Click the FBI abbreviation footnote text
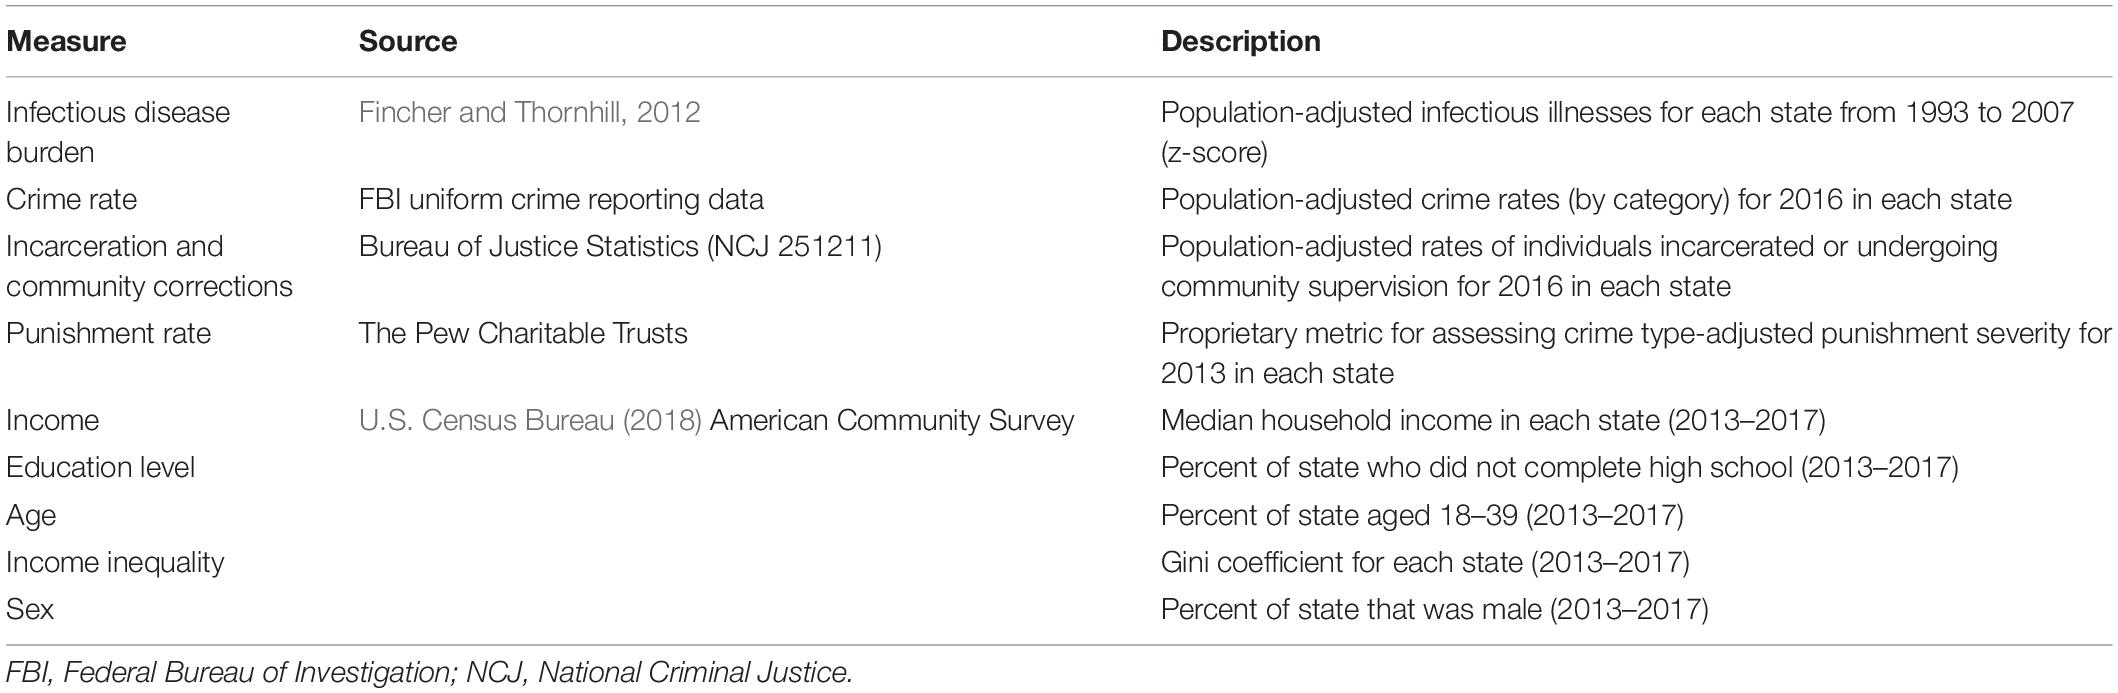Image resolution: width=2118 pixels, height=693 pixels. coord(229,673)
